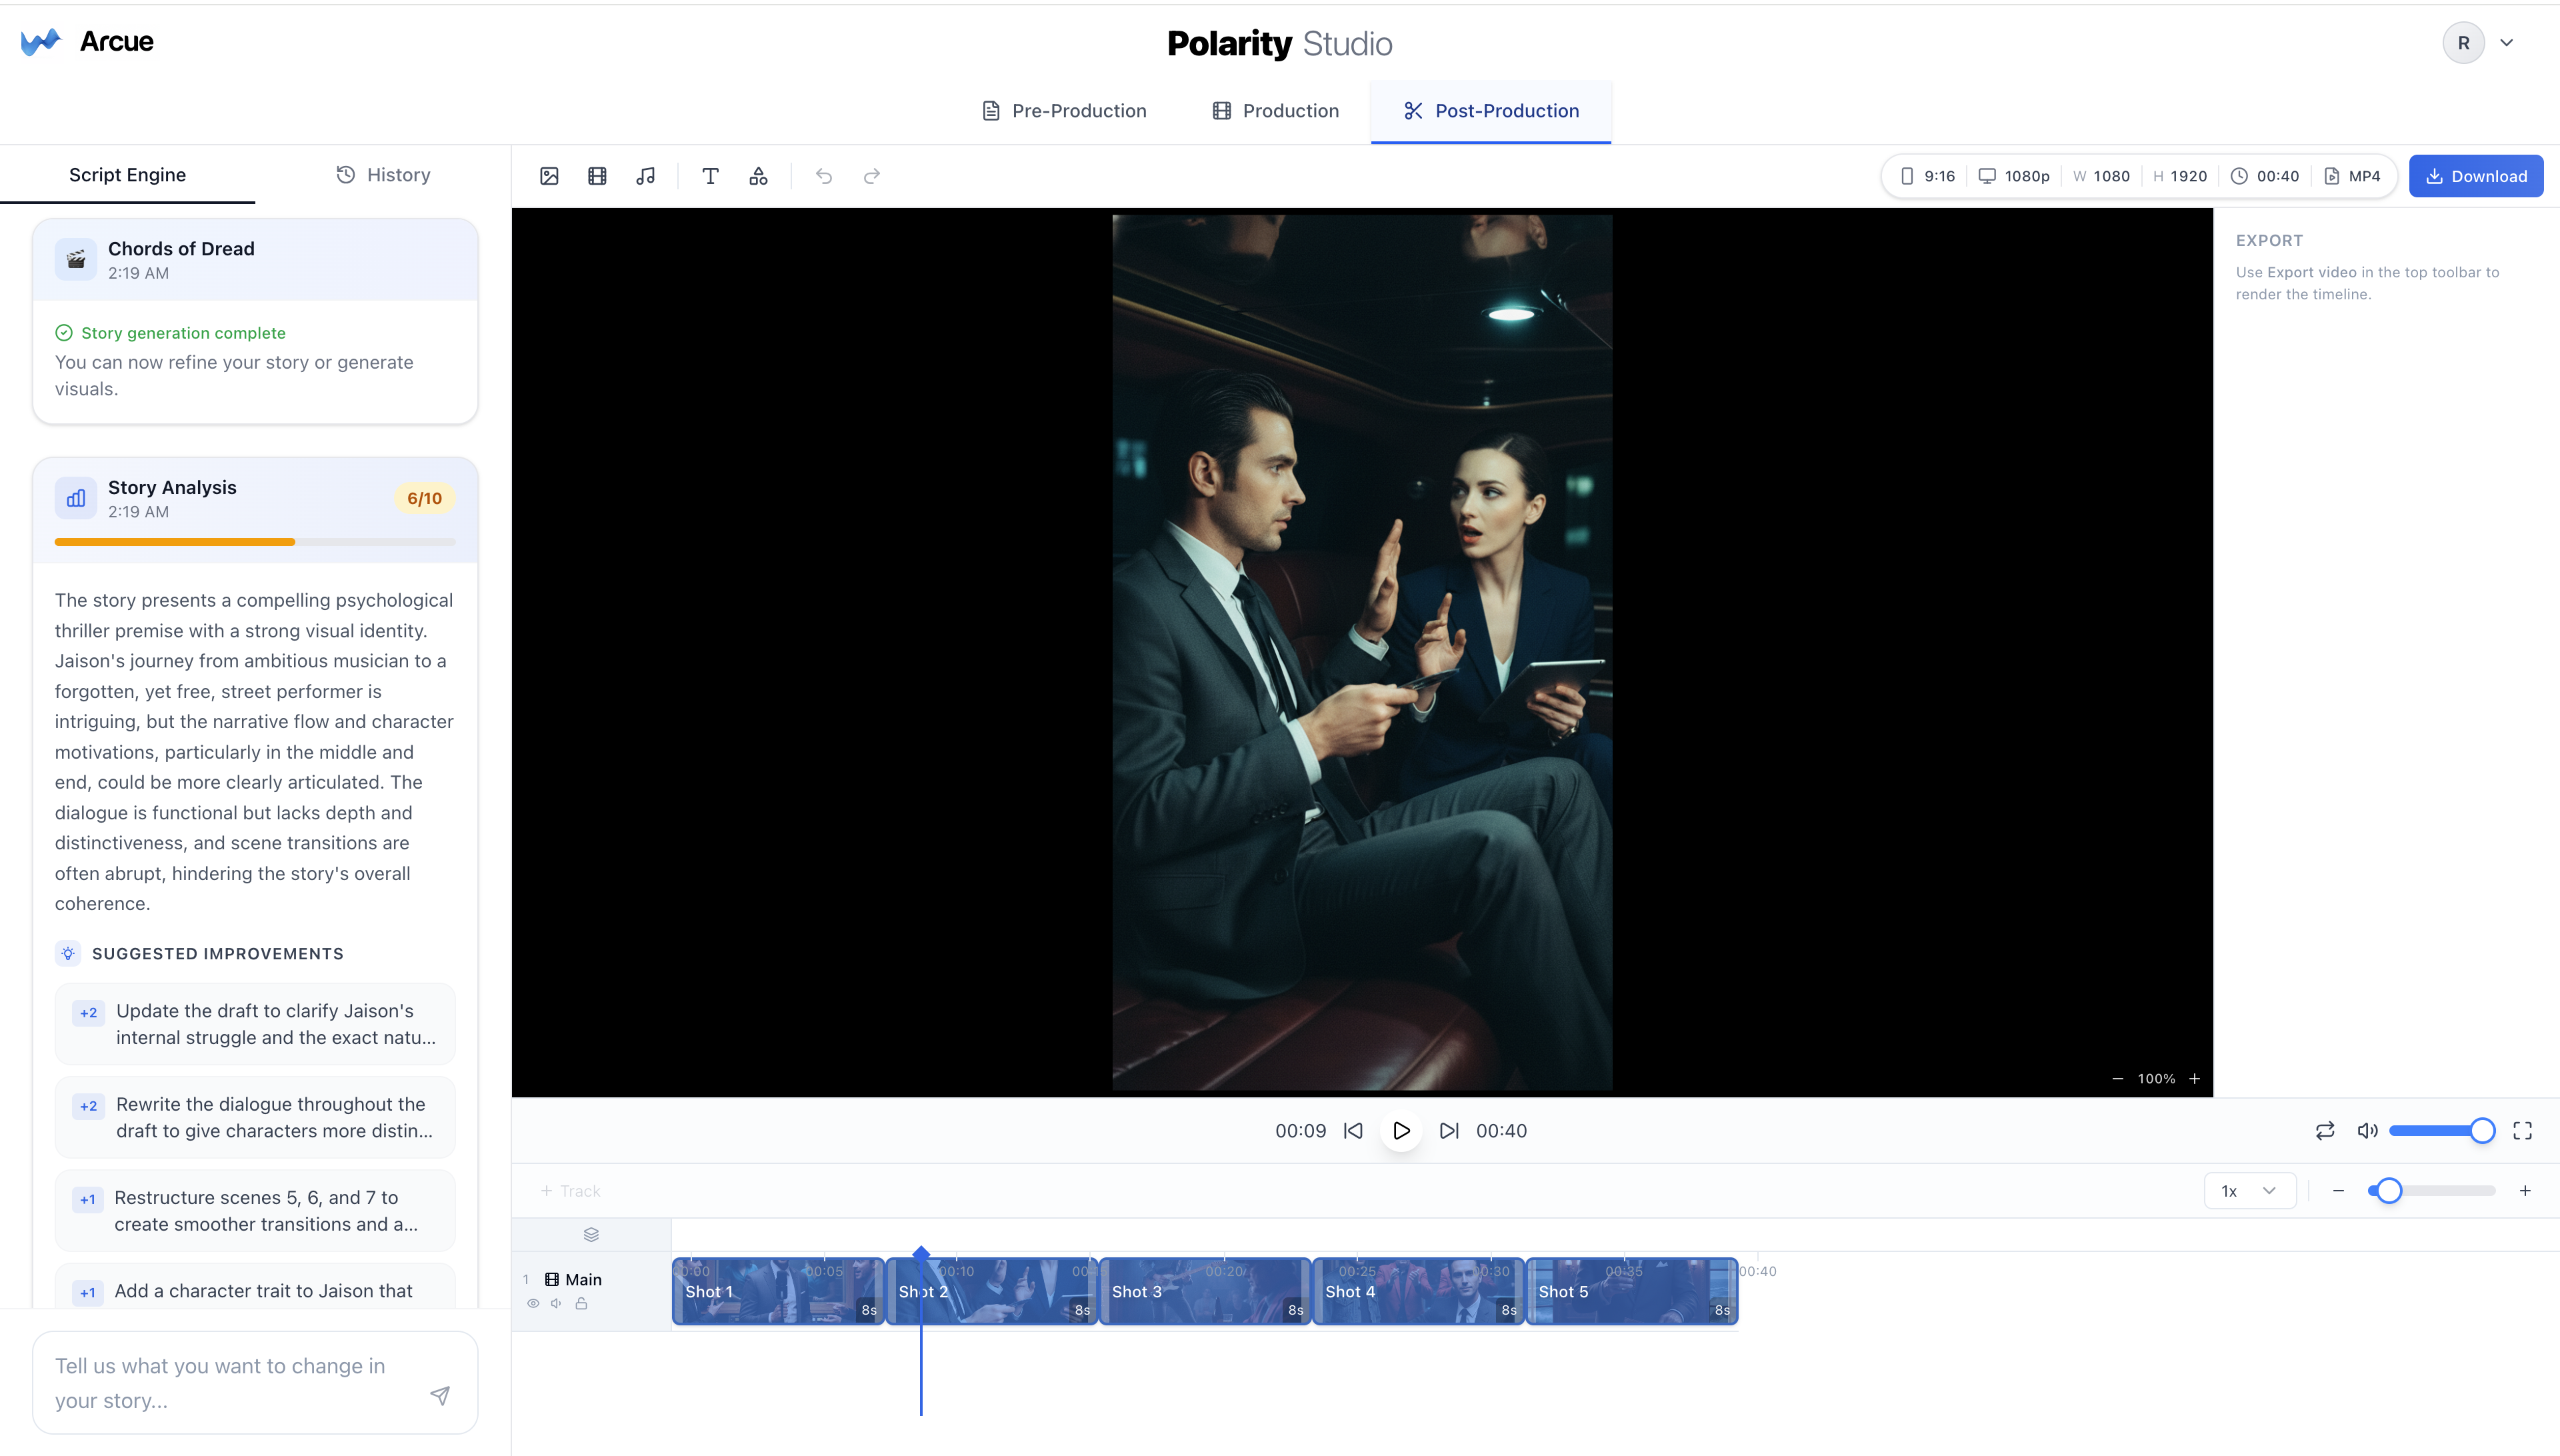Increase preview zoom from 100%
The height and width of the screenshot is (1456, 2560).
pos(2194,1079)
